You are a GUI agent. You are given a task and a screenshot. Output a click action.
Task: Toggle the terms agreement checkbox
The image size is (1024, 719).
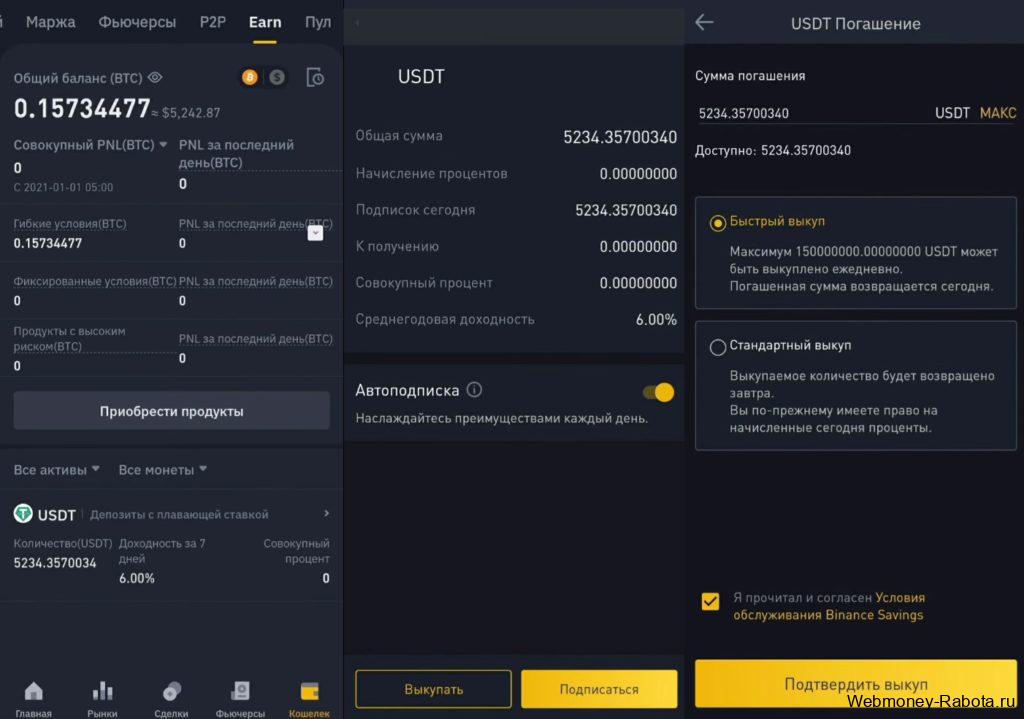pos(711,601)
